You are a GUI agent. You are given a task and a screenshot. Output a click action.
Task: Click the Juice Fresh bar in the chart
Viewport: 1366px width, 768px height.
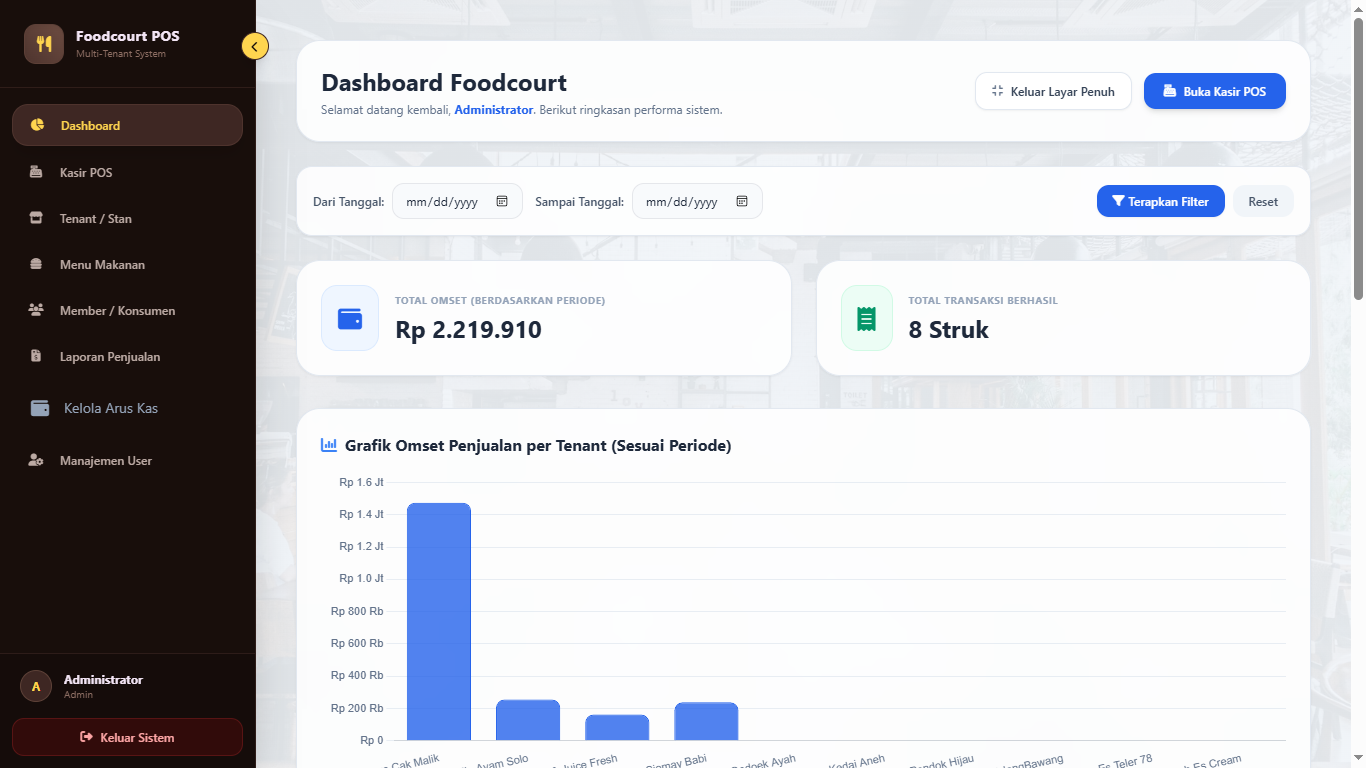(617, 728)
